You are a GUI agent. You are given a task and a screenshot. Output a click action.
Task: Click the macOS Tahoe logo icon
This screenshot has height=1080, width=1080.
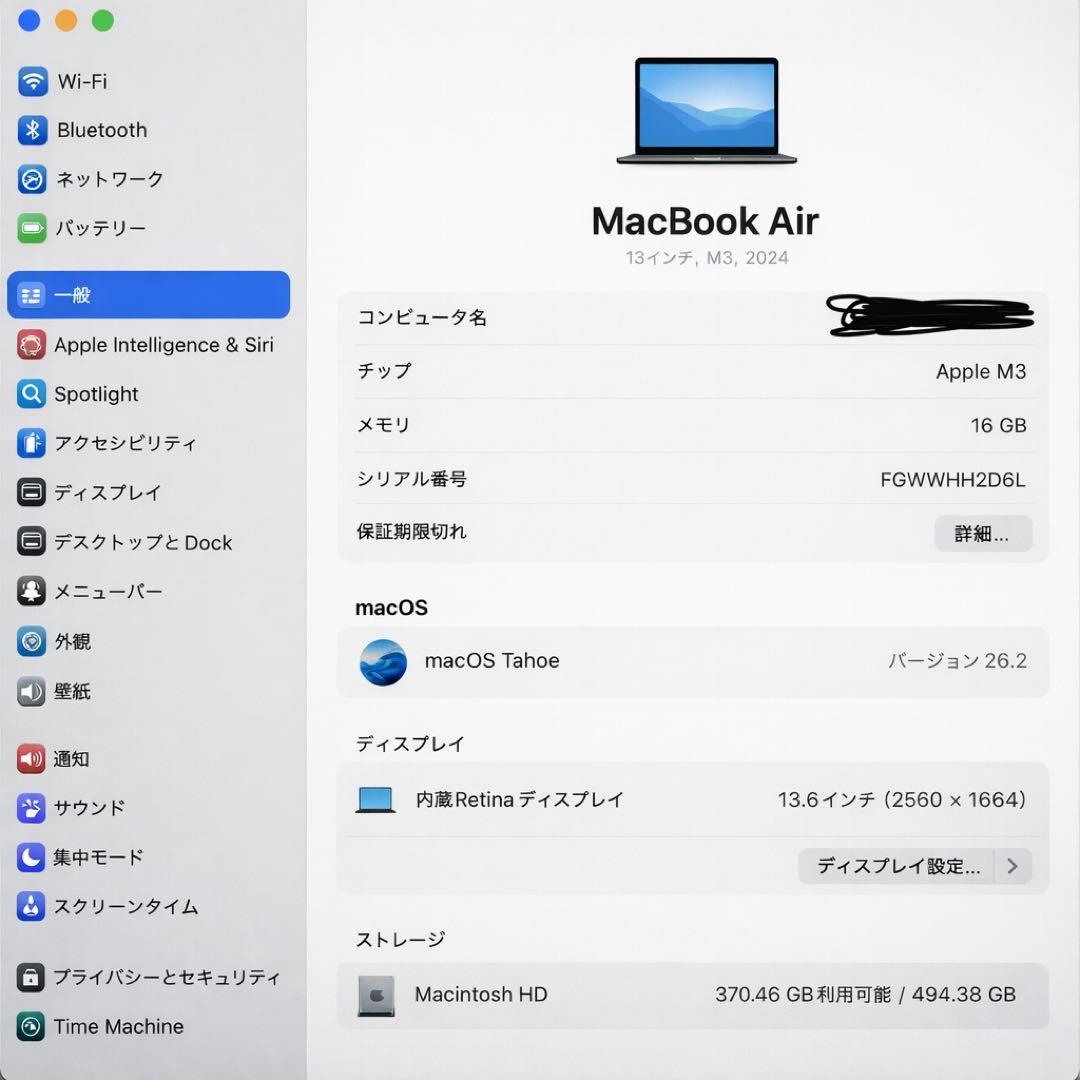pyautogui.click(x=383, y=662)
